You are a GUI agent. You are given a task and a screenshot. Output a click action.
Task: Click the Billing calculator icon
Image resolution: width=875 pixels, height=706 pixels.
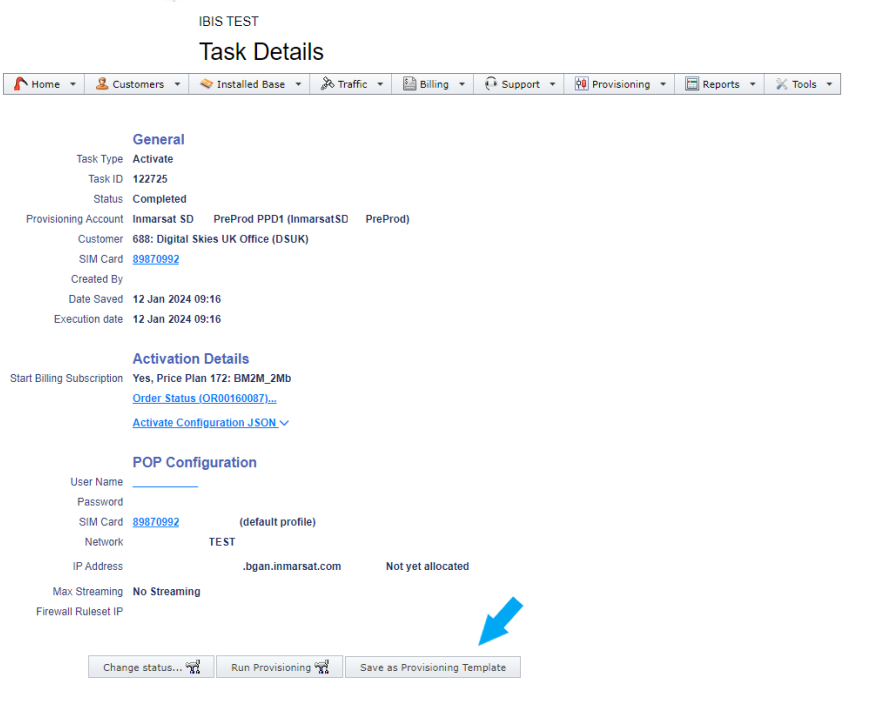(x=409, y=85)
